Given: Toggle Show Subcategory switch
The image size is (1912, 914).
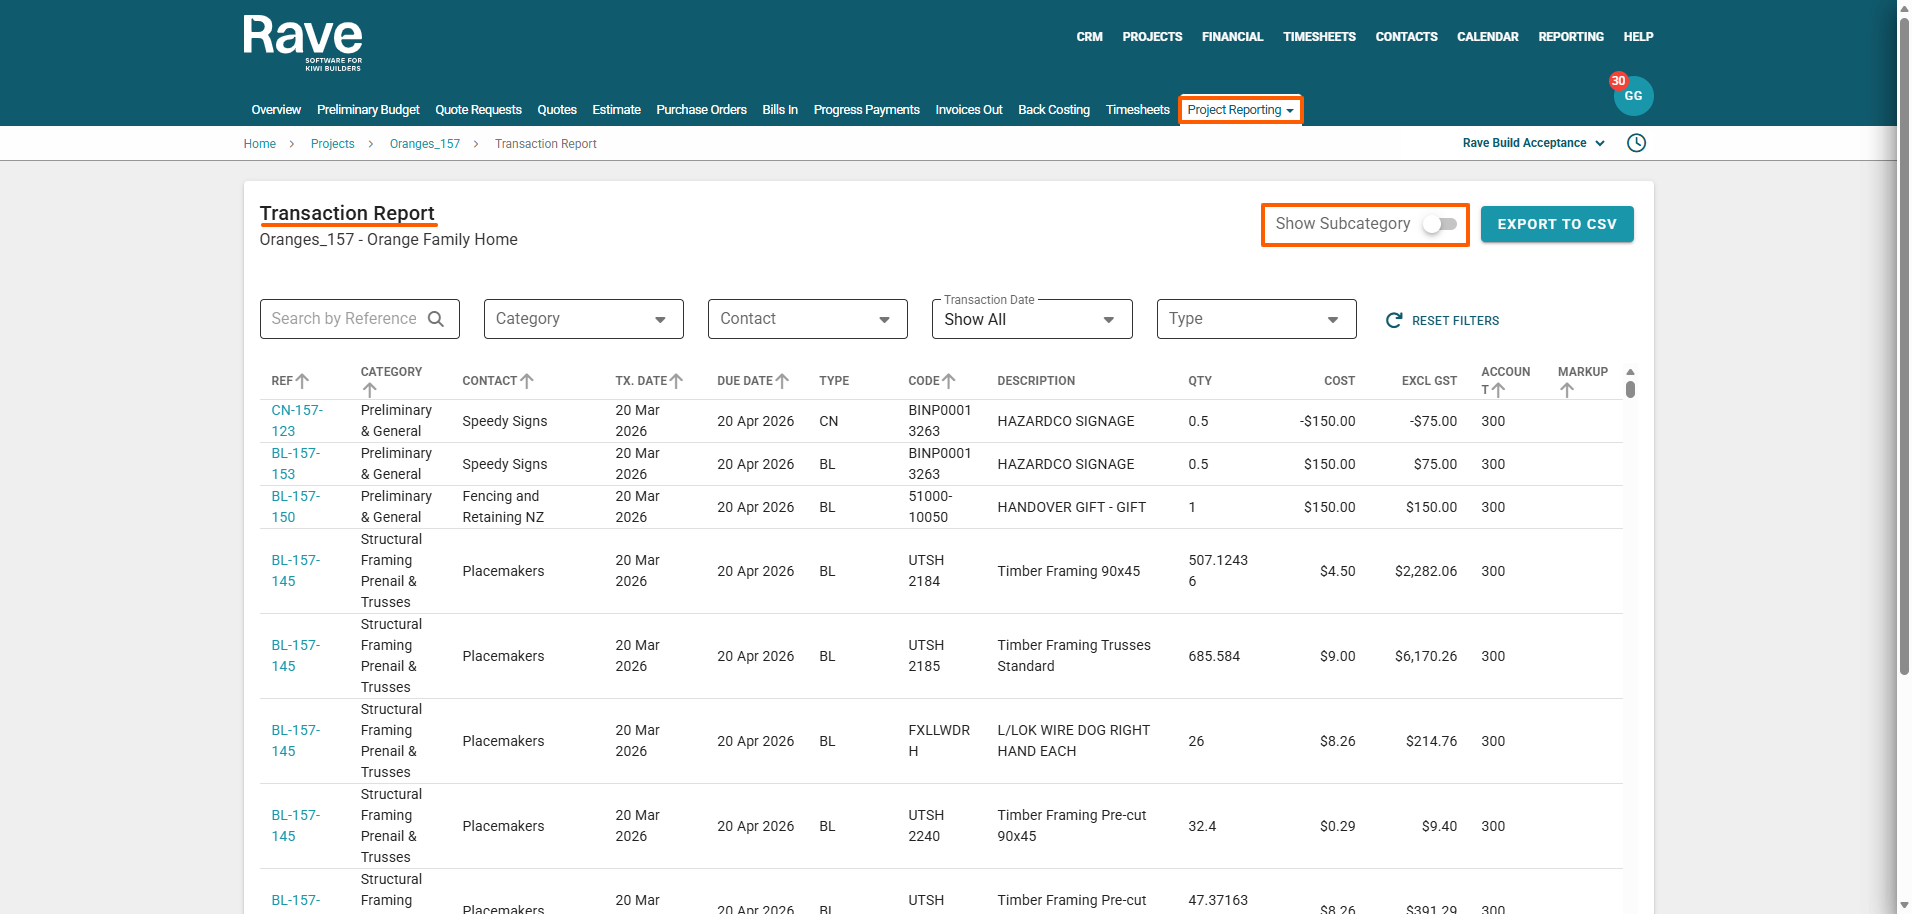Looking at the screenshot, I should click(x=1440, y=224).
